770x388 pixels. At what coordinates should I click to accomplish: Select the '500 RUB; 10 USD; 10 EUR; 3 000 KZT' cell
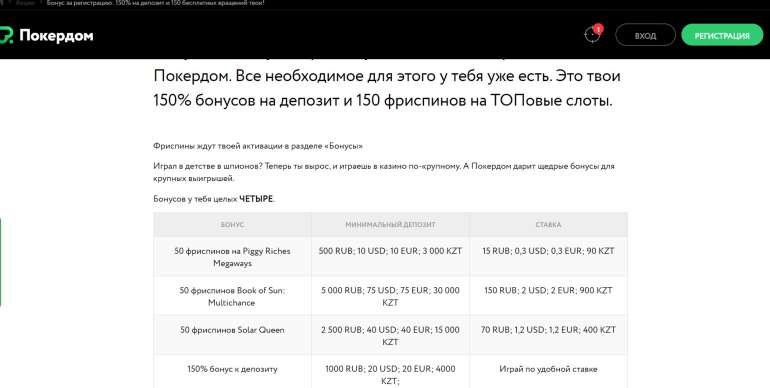tap(390, 257)
